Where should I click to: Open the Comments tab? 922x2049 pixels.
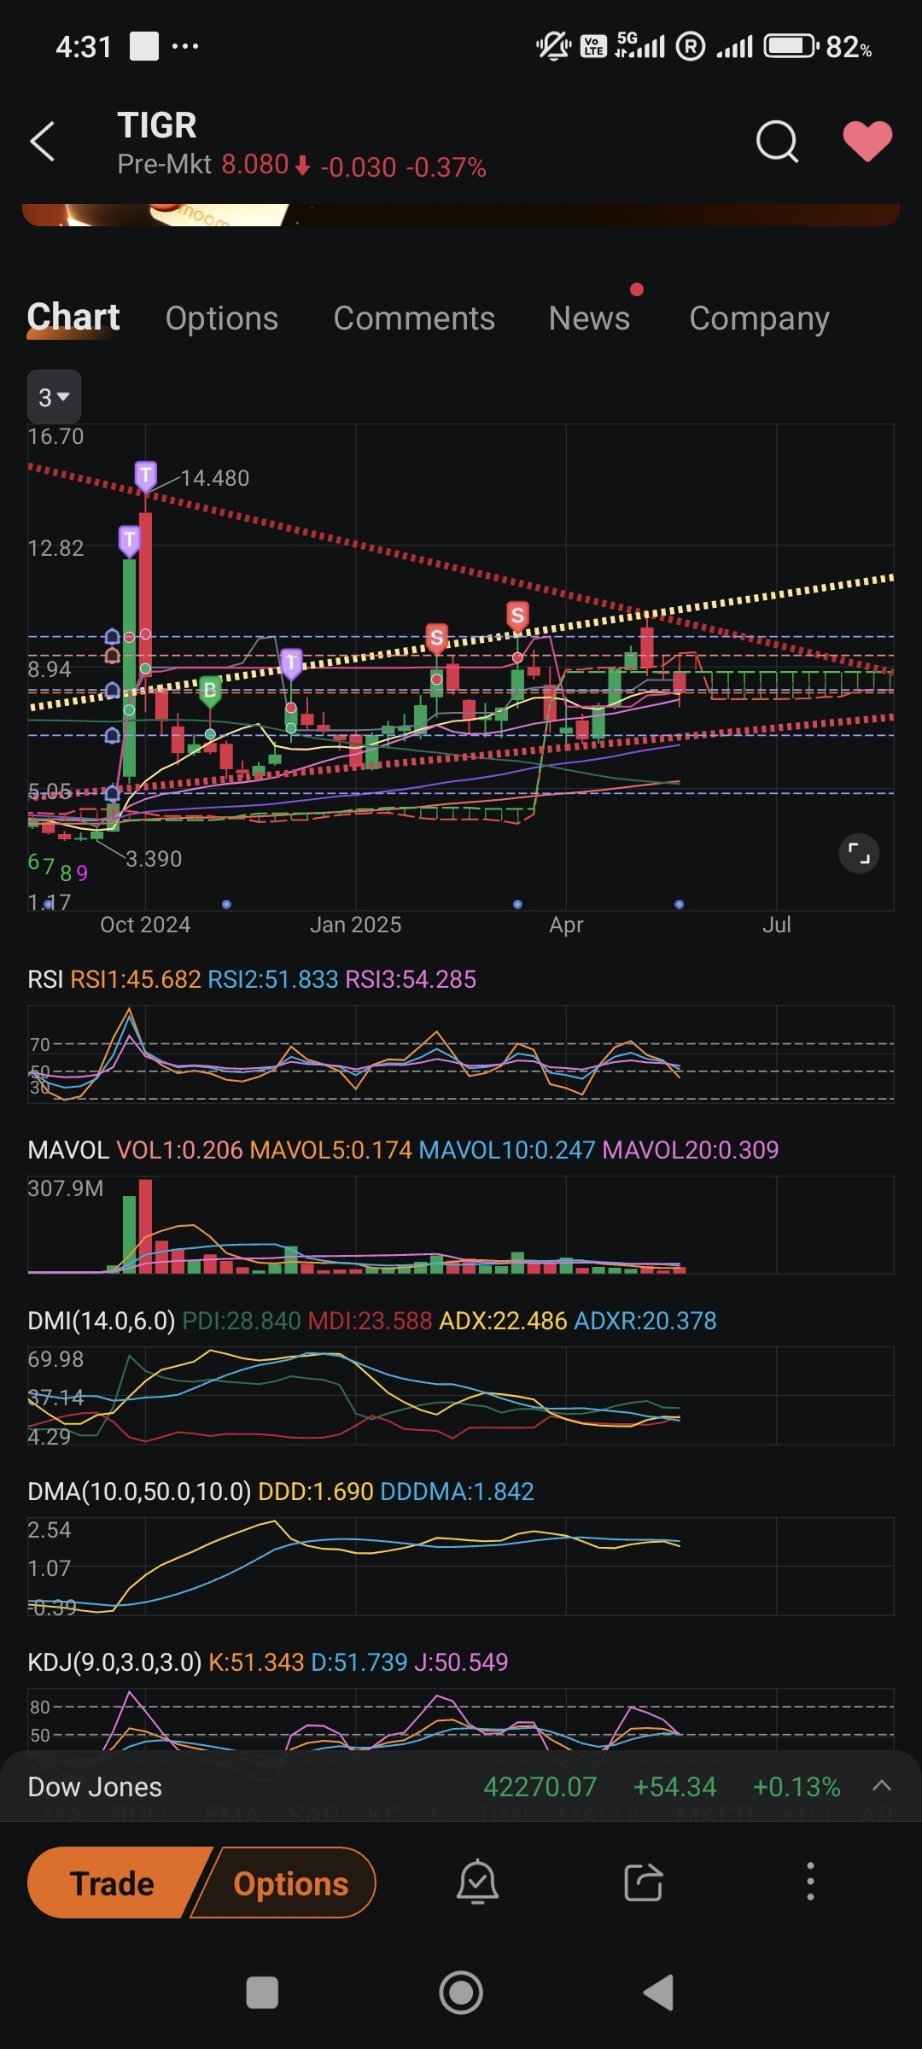pos(414,318)
